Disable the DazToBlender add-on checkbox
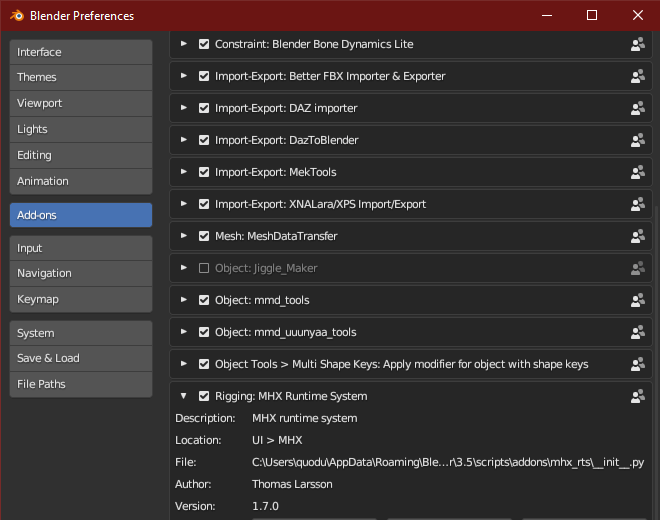 204,140
